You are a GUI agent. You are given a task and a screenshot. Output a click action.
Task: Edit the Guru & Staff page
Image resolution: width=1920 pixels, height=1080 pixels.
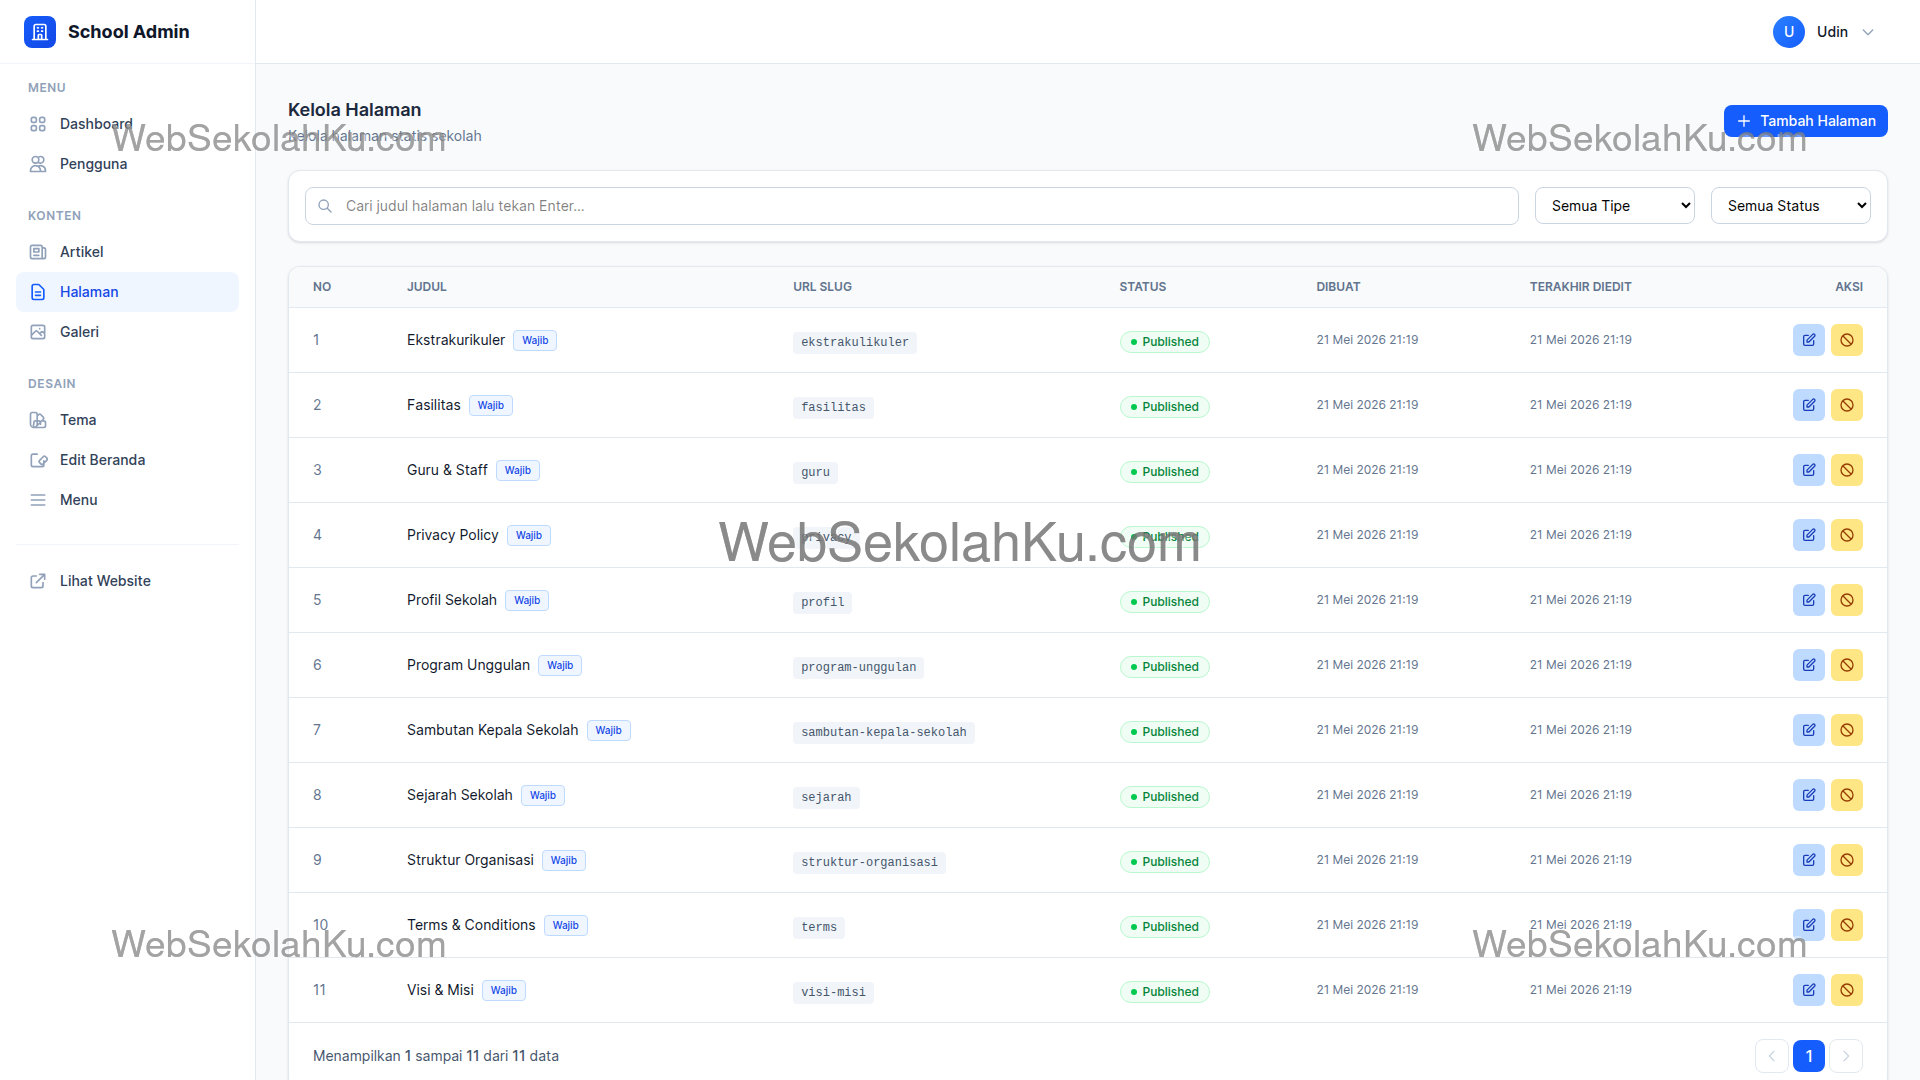click(1809, 470)
